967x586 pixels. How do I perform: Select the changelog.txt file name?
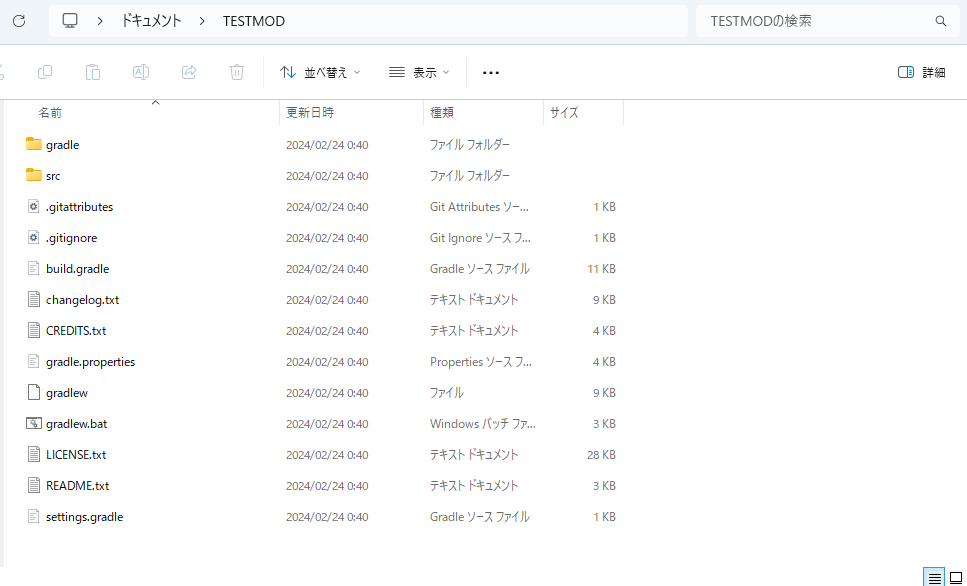83,299
